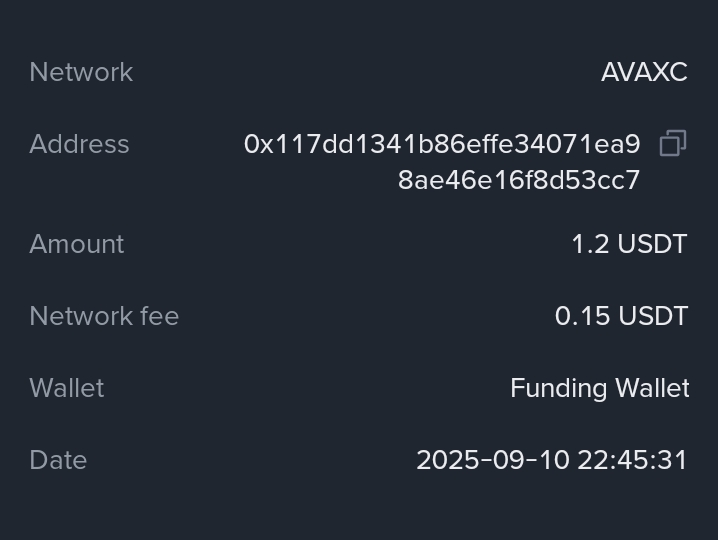Screen dimensions: 718x540
Task: Select the address line starting with 0x117dd
Action: point(442,144)
